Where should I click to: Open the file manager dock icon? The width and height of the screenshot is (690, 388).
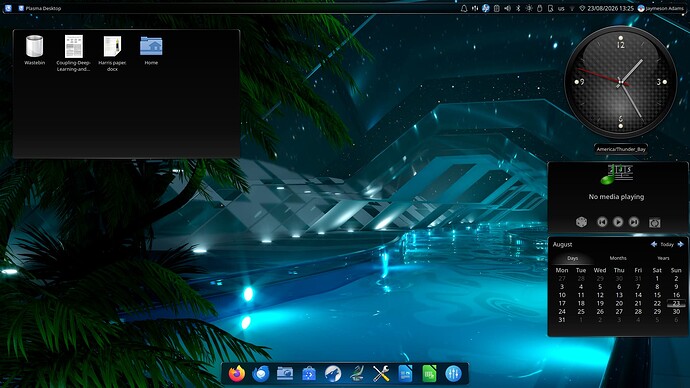(285, 374)
